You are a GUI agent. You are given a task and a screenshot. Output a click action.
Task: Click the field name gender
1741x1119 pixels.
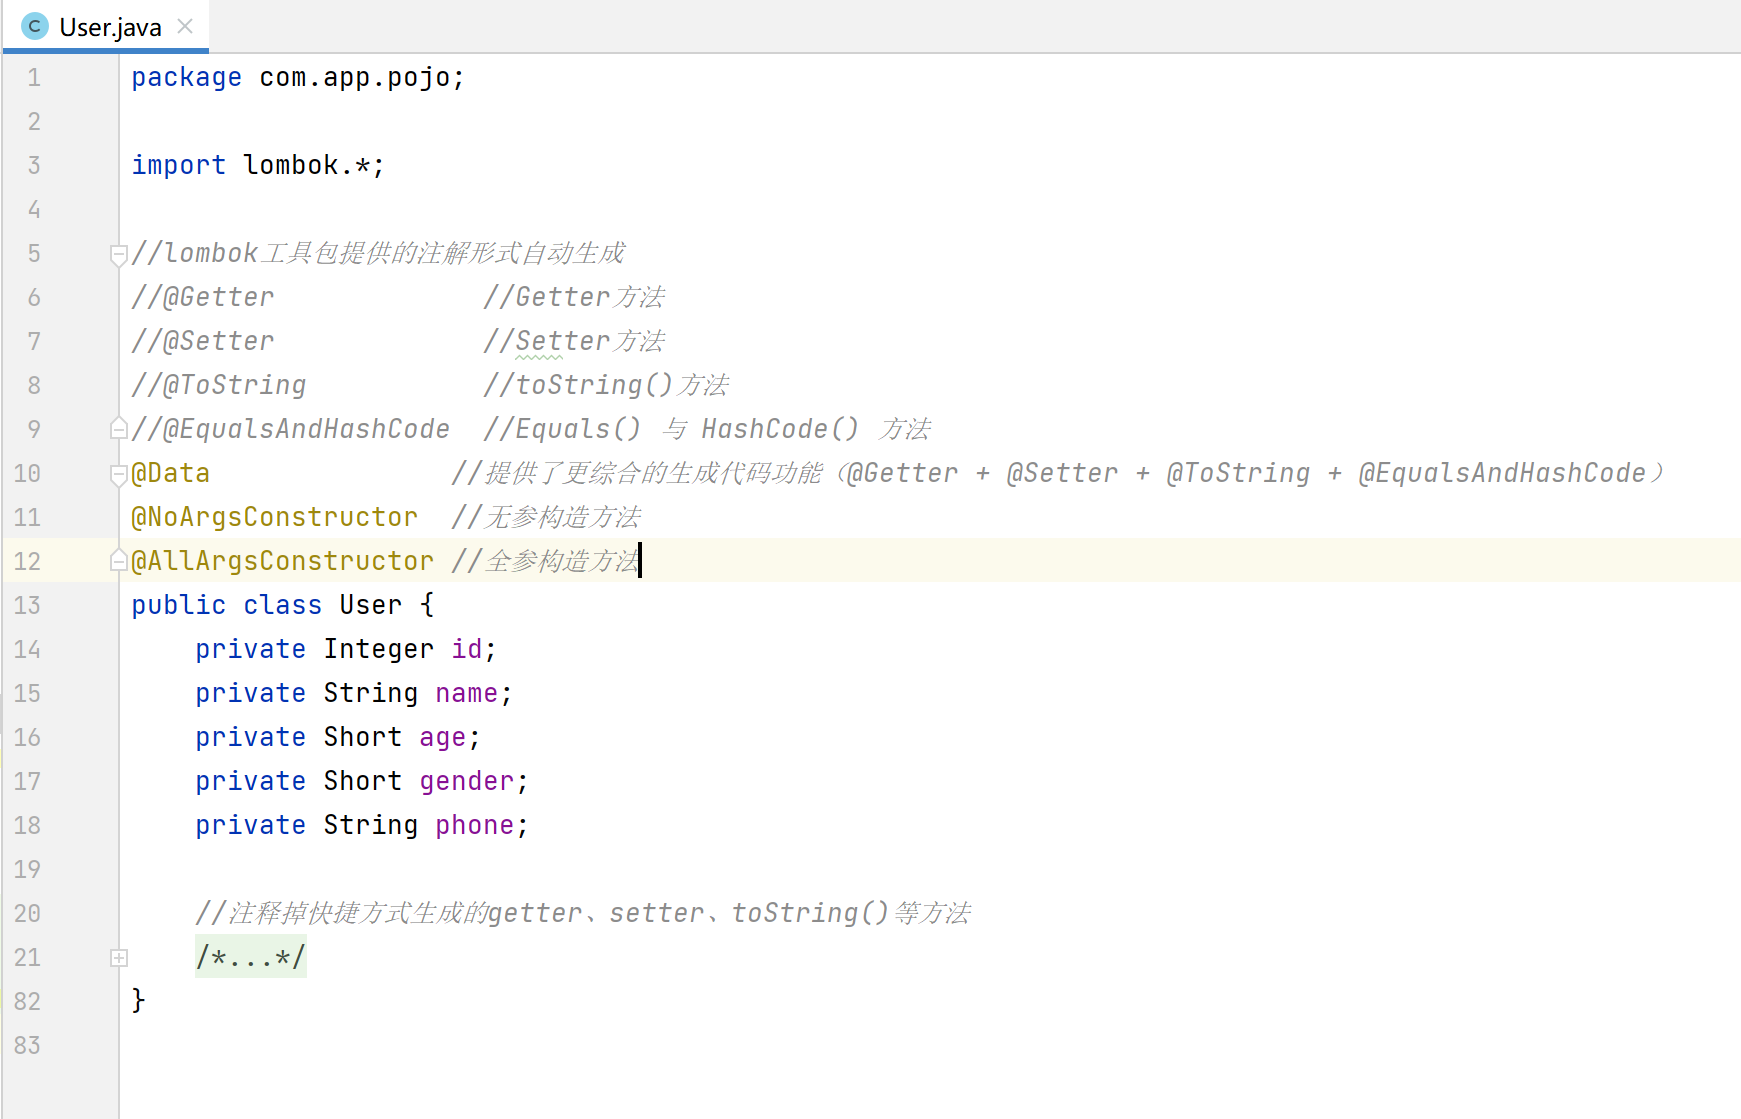point(467,781)
